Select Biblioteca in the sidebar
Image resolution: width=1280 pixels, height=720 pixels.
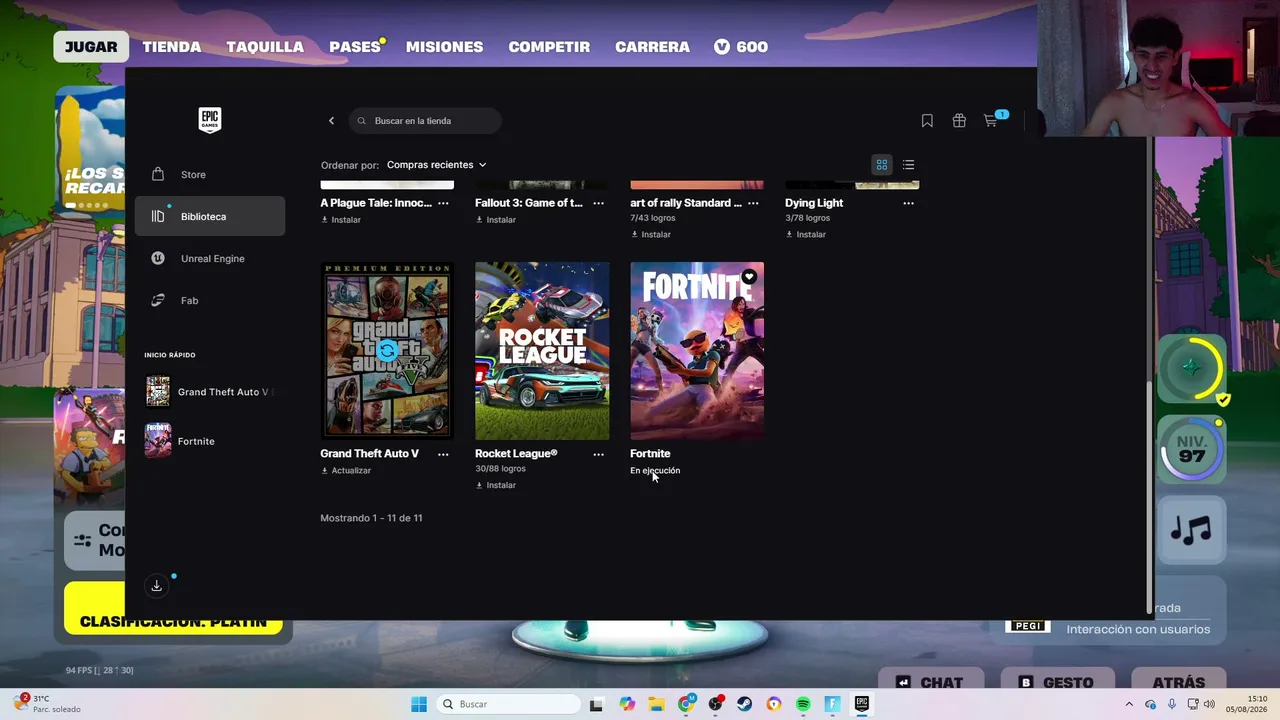pos(210,216)
